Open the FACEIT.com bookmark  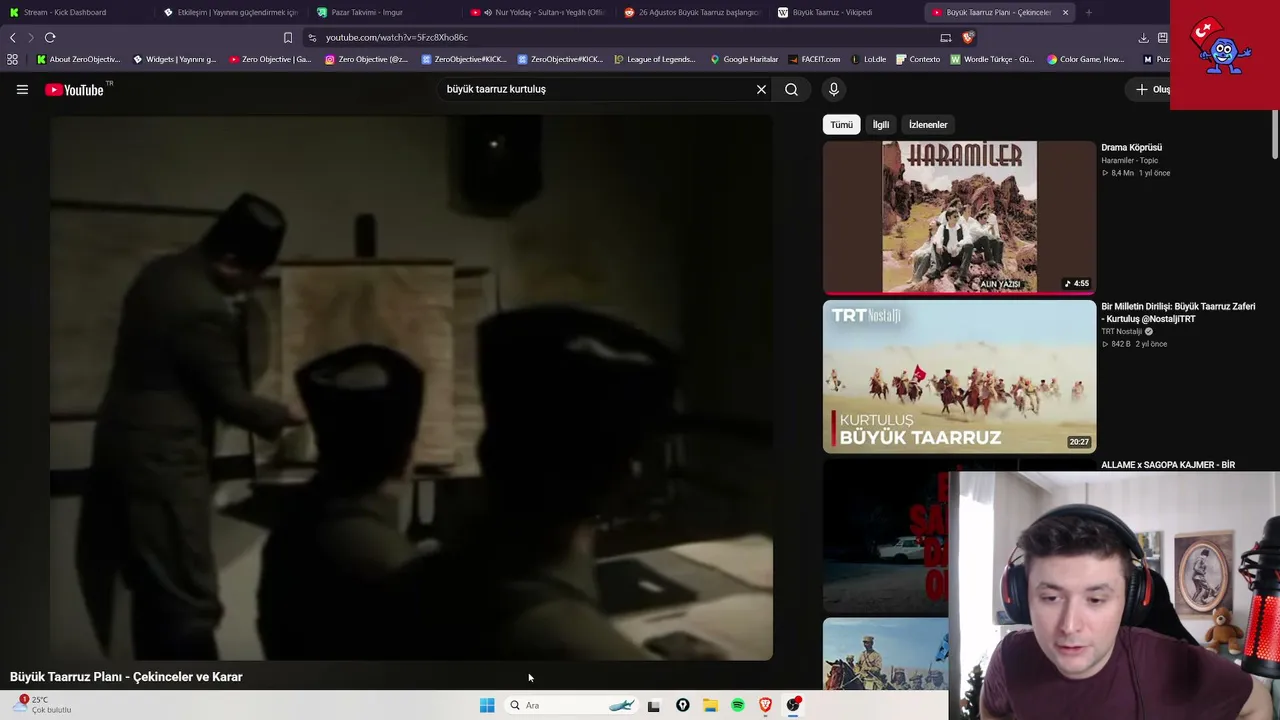814,59
